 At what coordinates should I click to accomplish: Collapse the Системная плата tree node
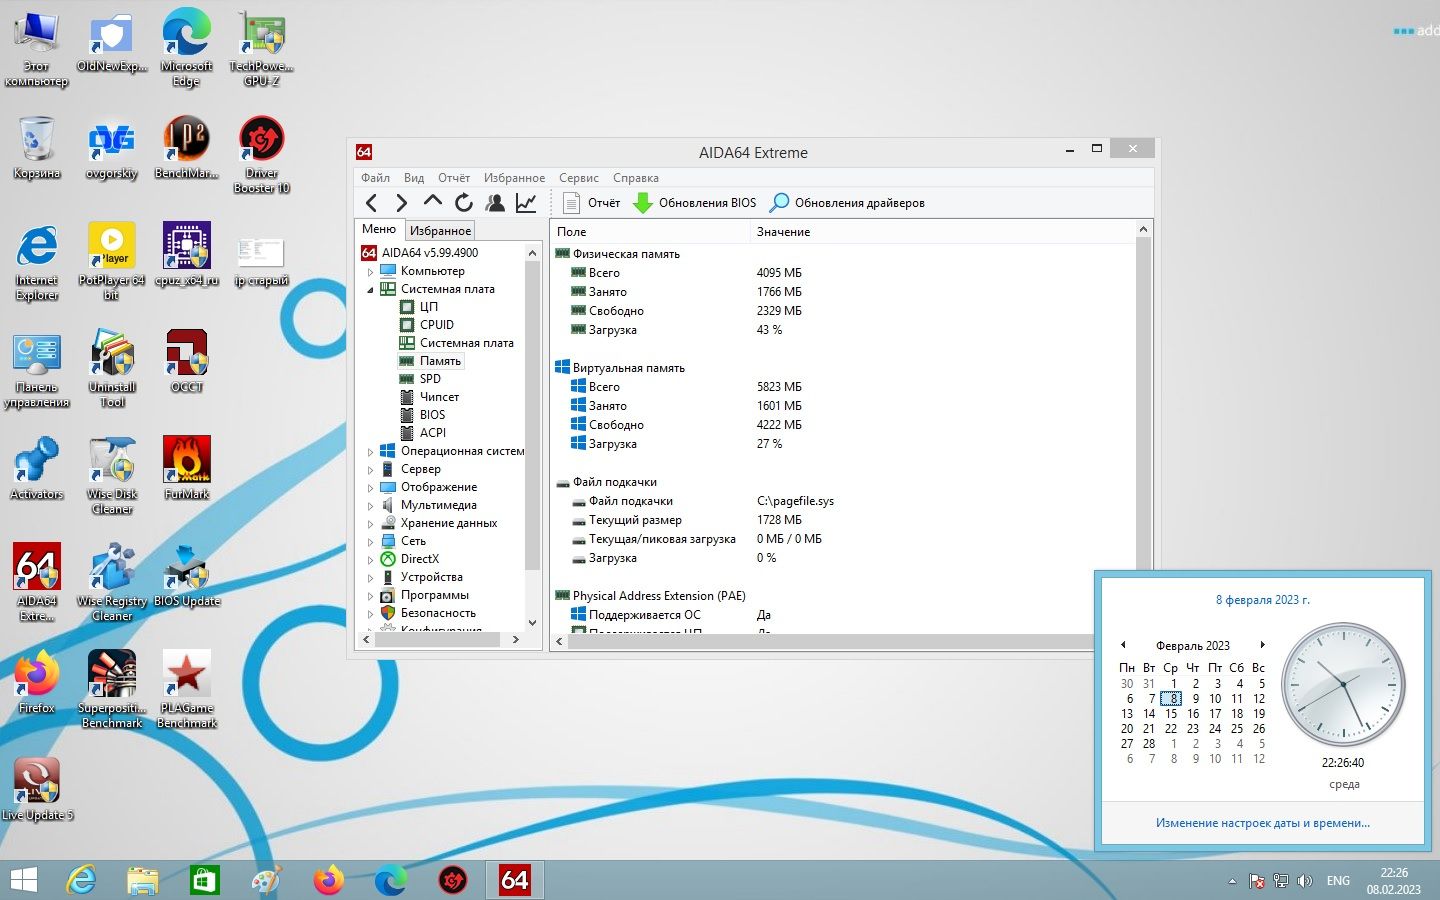point(370,290)
